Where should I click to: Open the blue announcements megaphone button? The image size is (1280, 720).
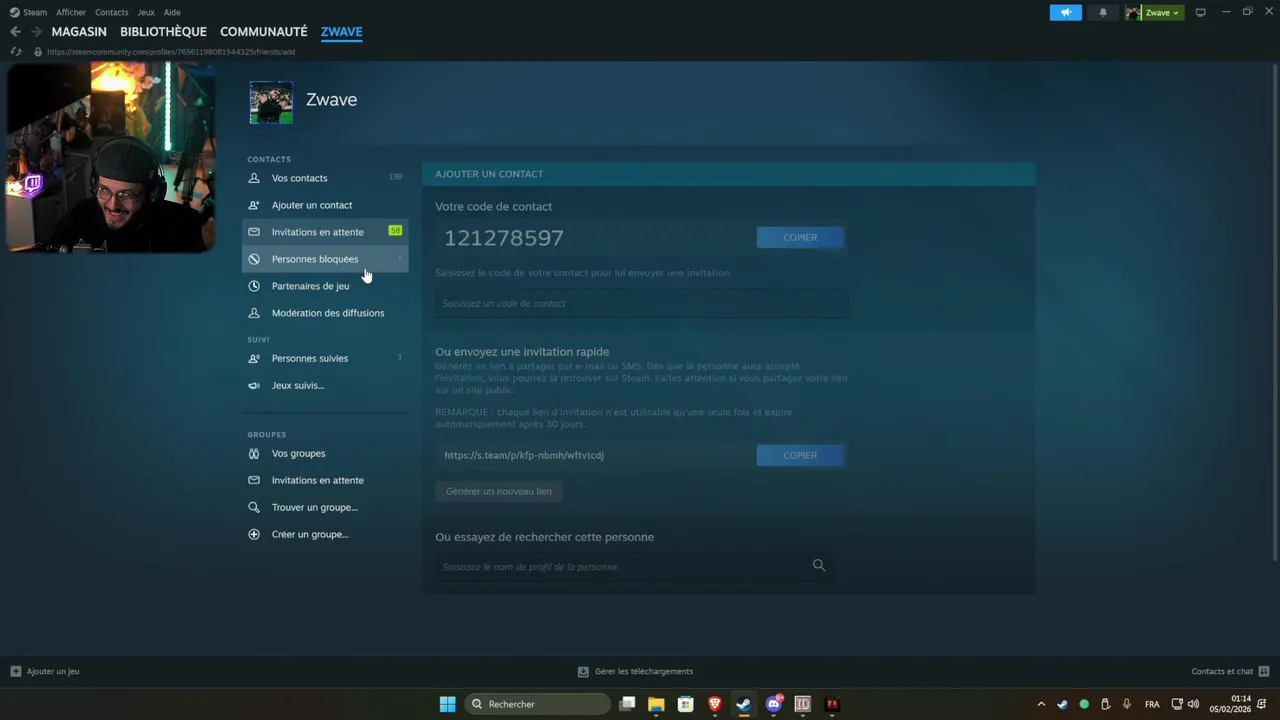pos(1066,12)
